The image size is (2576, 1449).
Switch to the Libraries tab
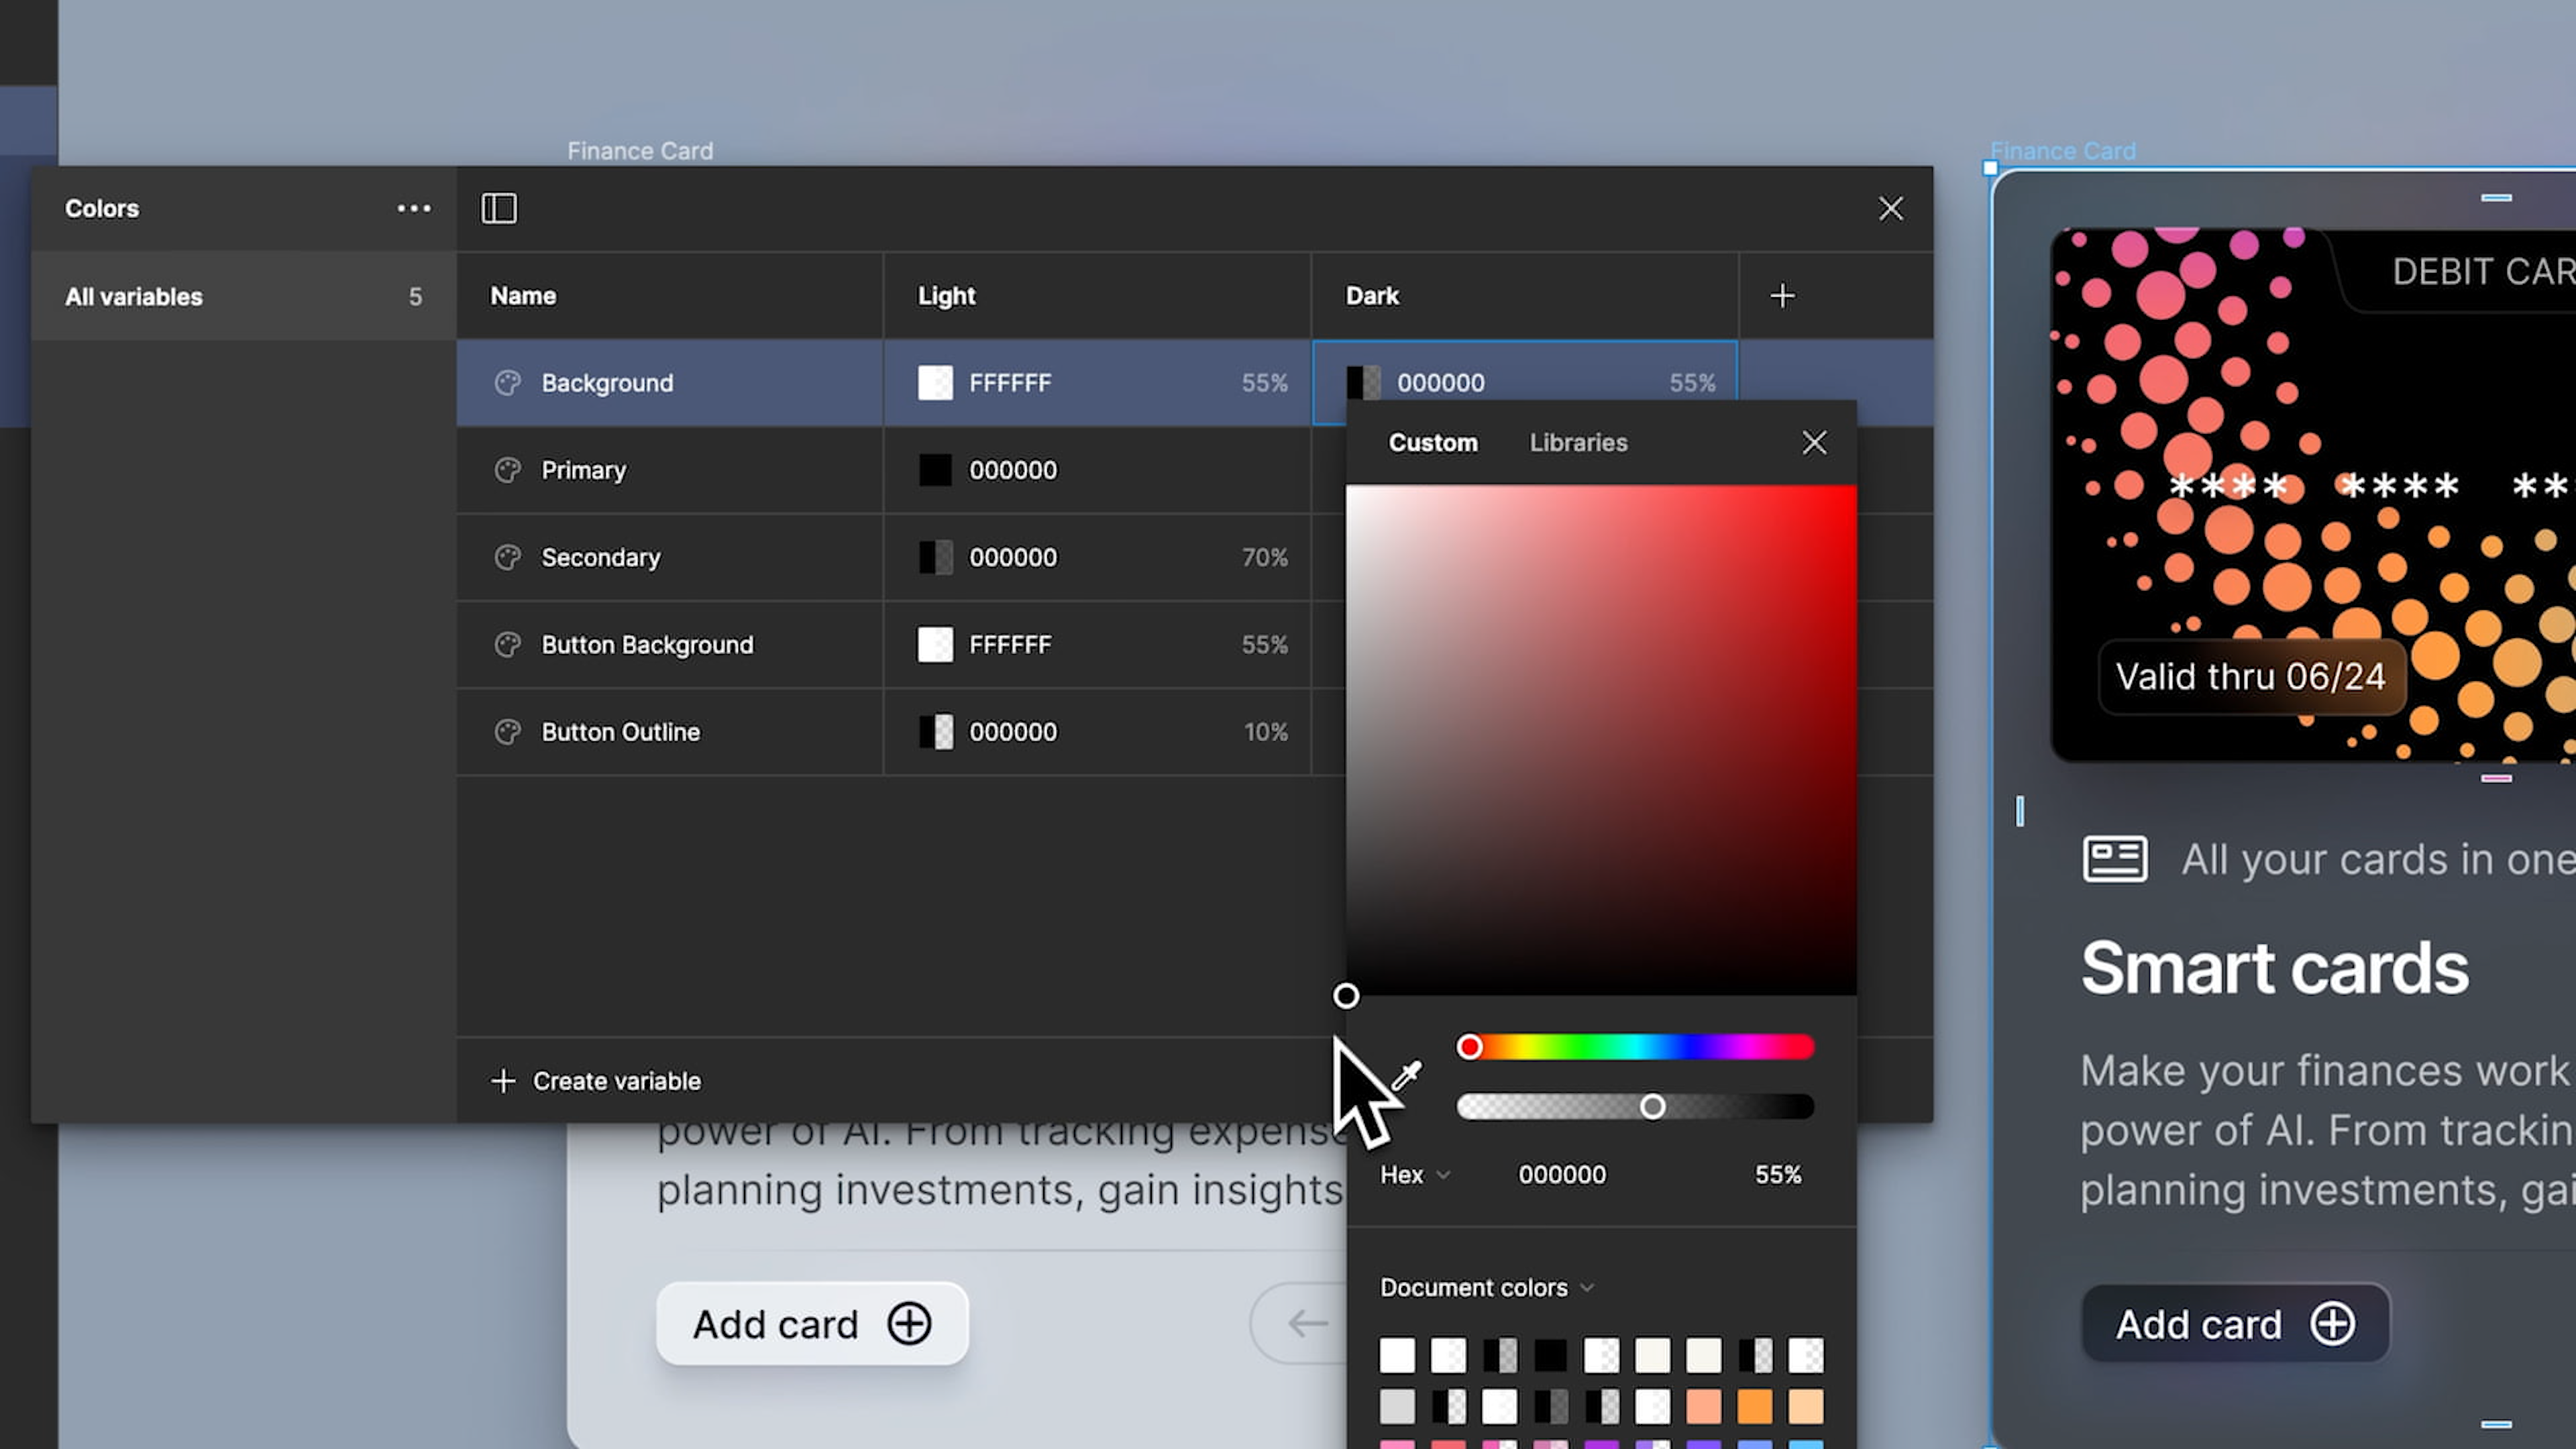[1577, 442]
